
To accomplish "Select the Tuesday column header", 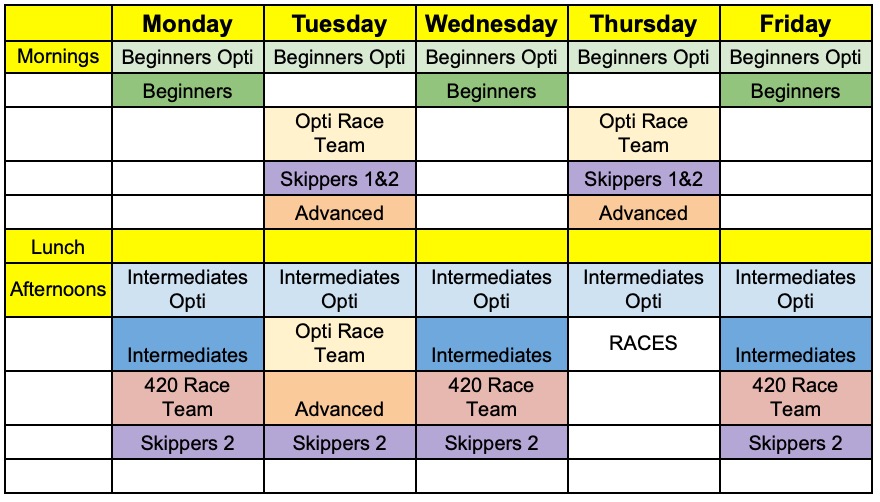I will pyautogui.click(x=340, y=24).
